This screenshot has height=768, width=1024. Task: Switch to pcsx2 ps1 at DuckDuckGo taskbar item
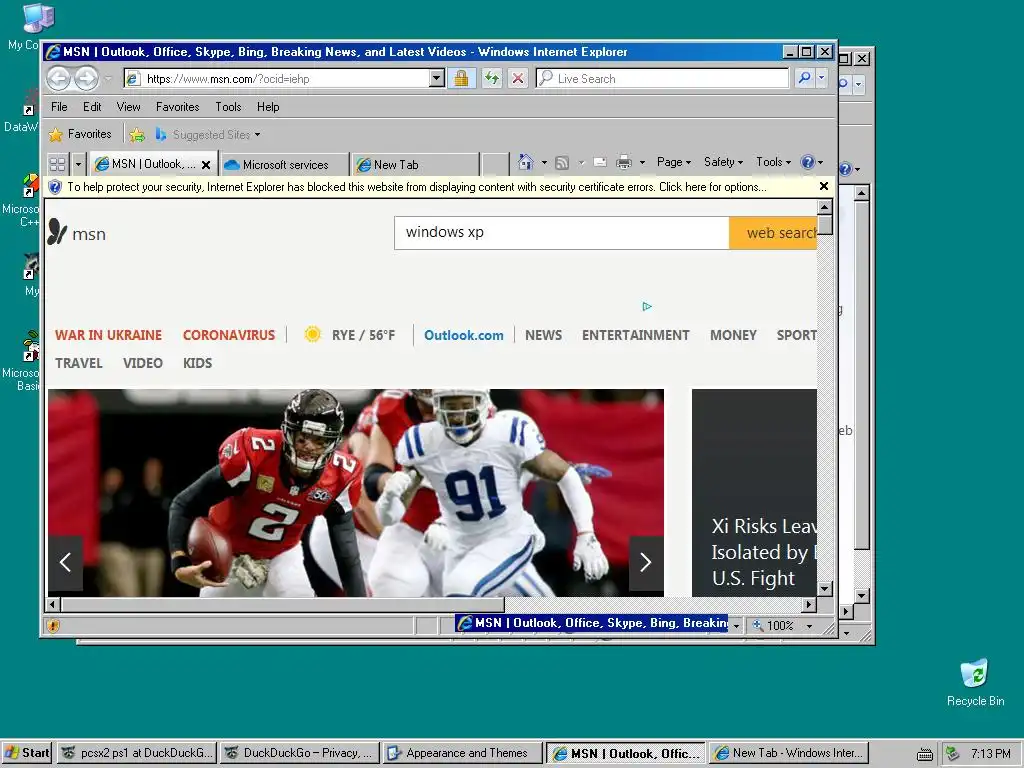tap(137, 753)
